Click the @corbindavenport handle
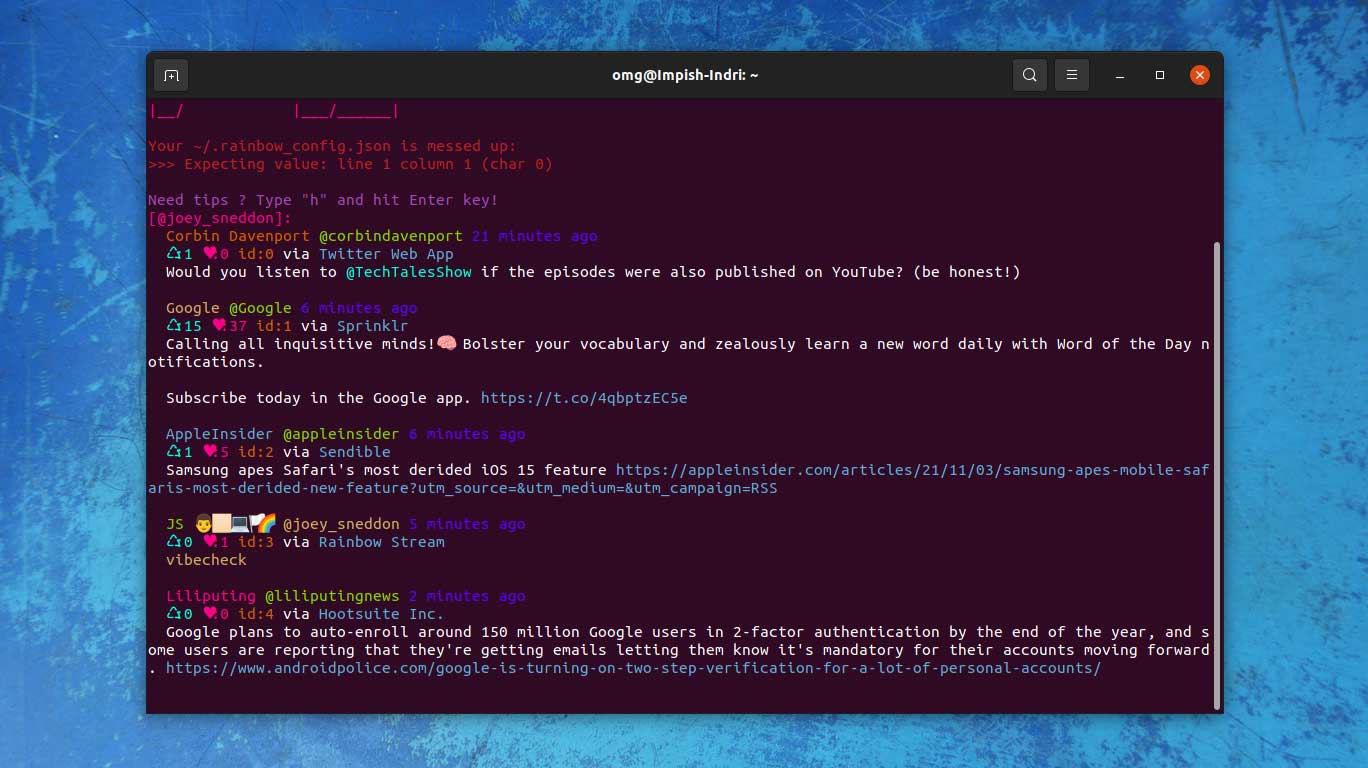 pos(391,236)
